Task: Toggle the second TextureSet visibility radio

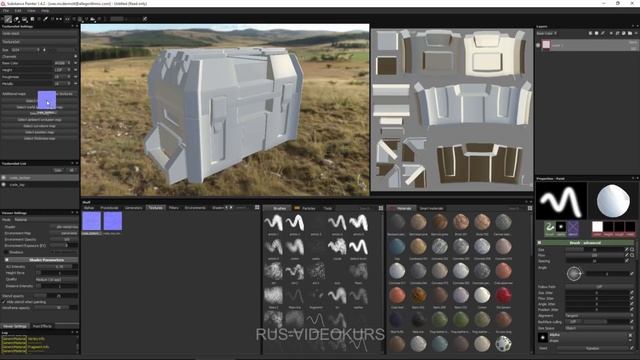Action: tap(4, 184)
